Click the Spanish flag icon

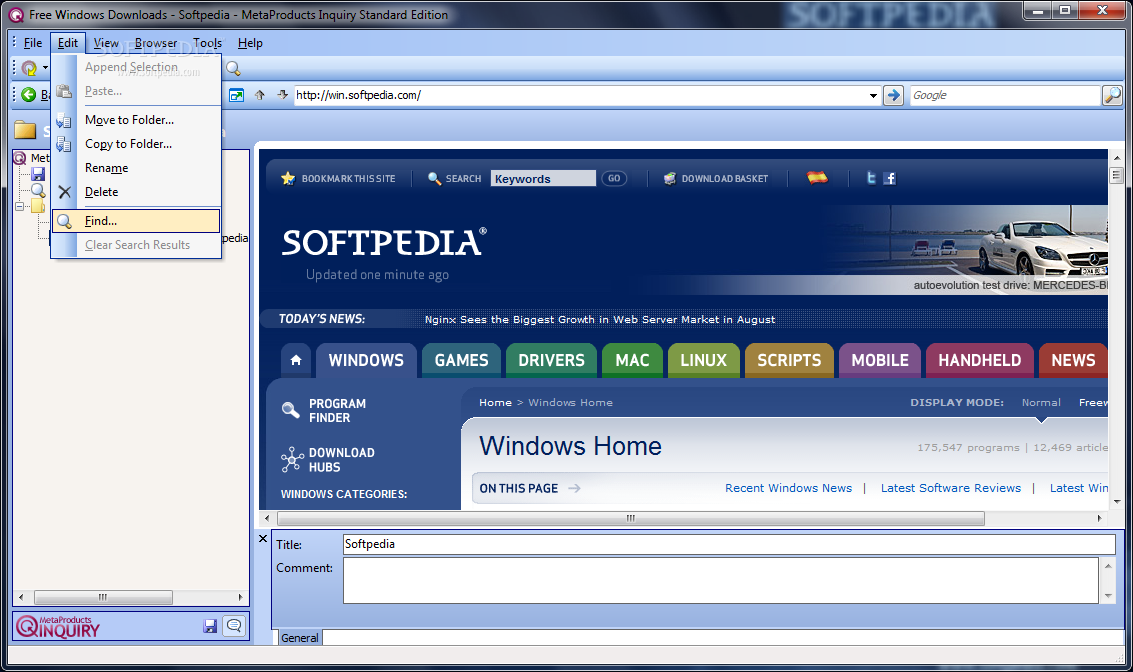coord(817,178)
